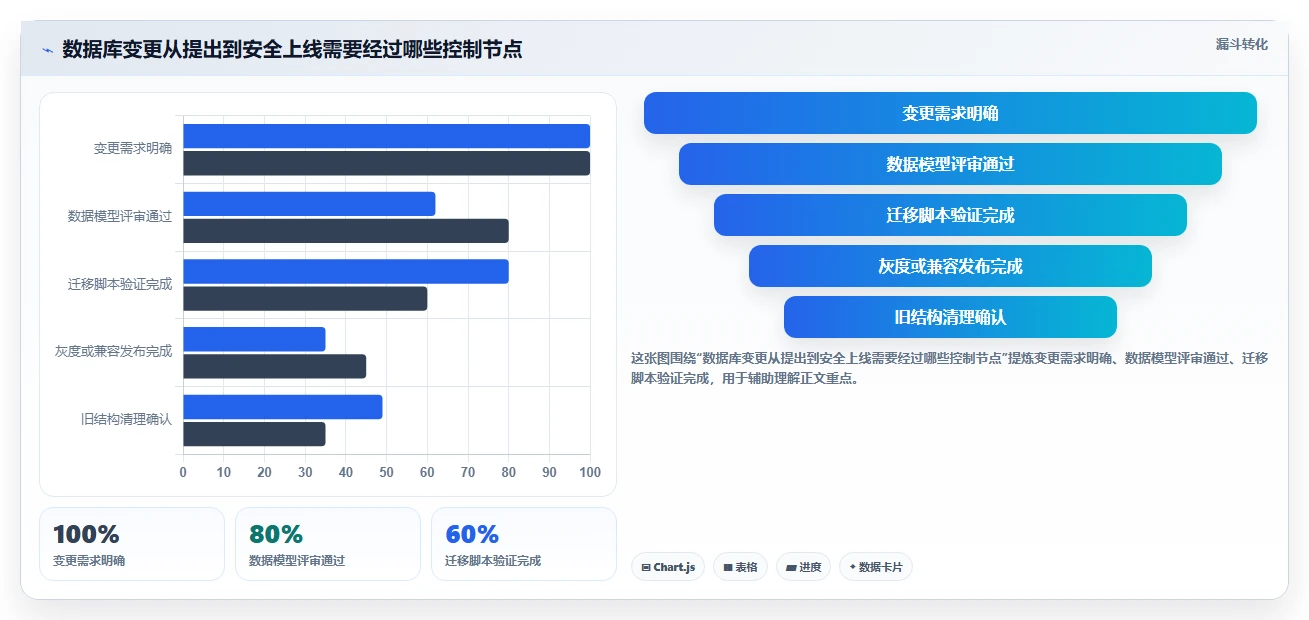Click the dark bar for 变更需求明确
This screenshot has width=1309, height=620.
(x=386, y=163)
